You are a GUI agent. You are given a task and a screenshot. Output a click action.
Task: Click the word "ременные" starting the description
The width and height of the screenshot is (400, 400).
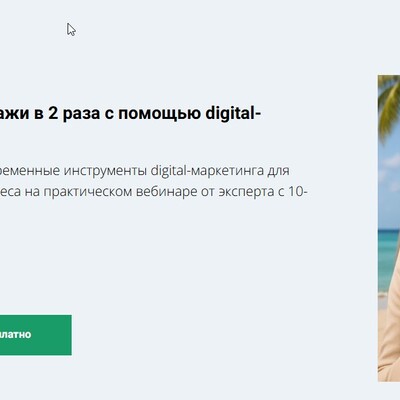coord(30,171)
